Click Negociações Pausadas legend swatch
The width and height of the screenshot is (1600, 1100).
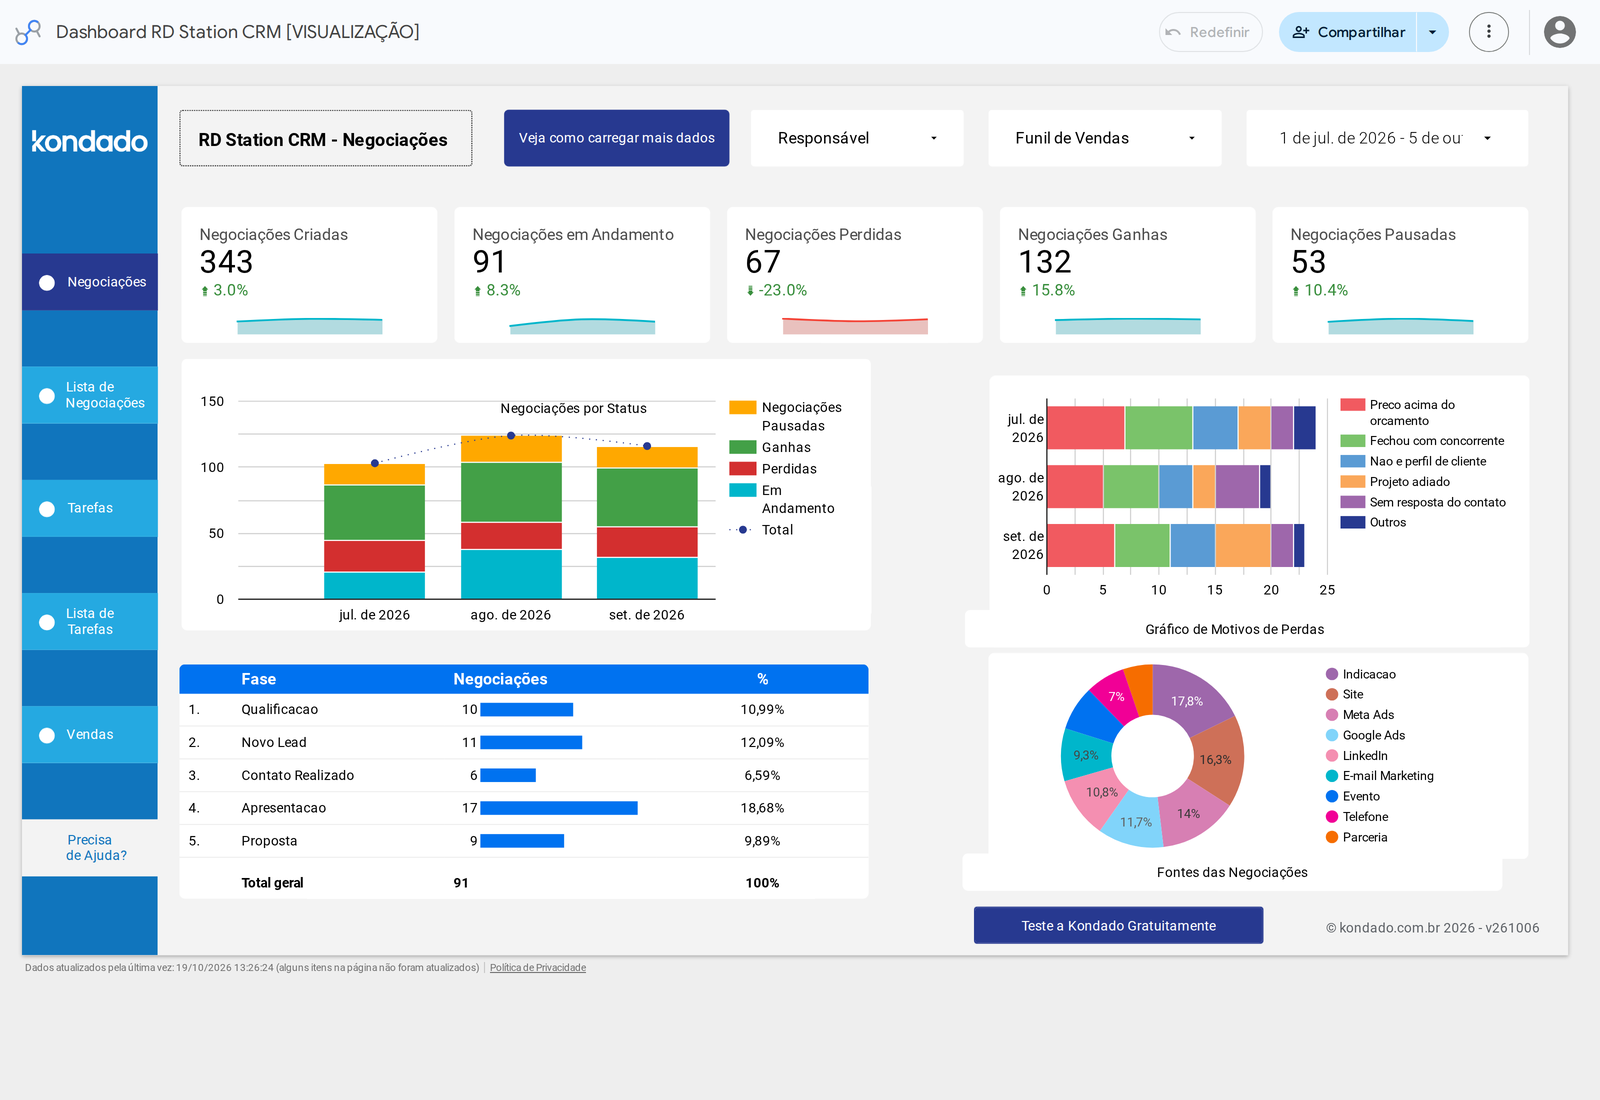pyautogui.click(x=742, y=407)
